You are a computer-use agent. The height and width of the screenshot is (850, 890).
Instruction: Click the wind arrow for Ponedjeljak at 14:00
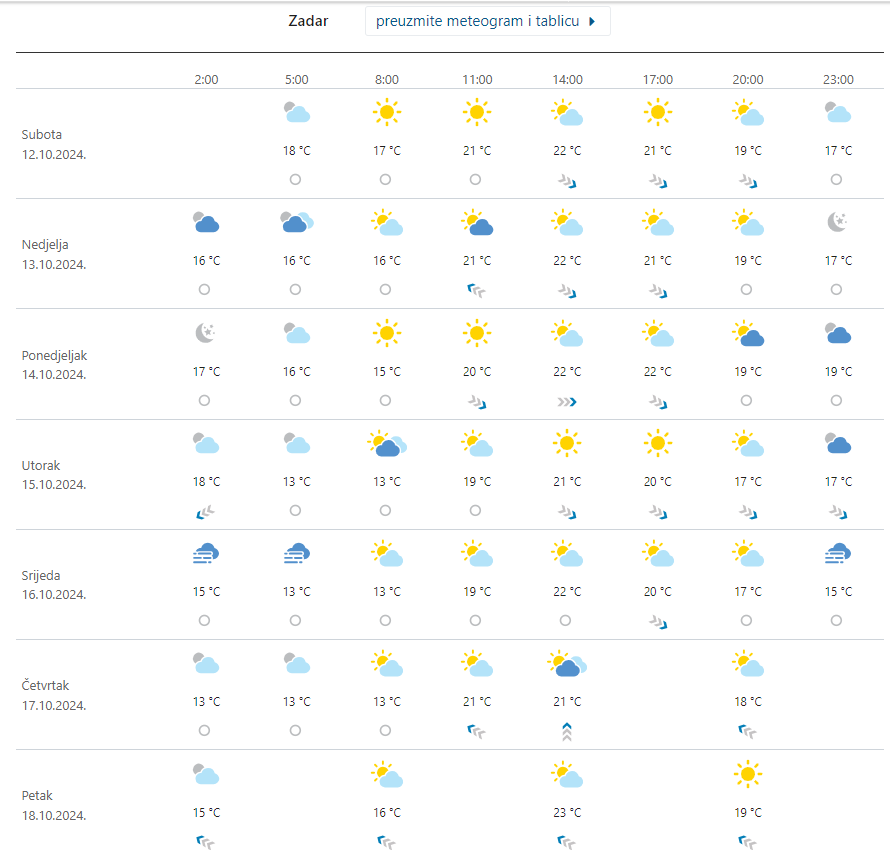(x=567, y=401)
